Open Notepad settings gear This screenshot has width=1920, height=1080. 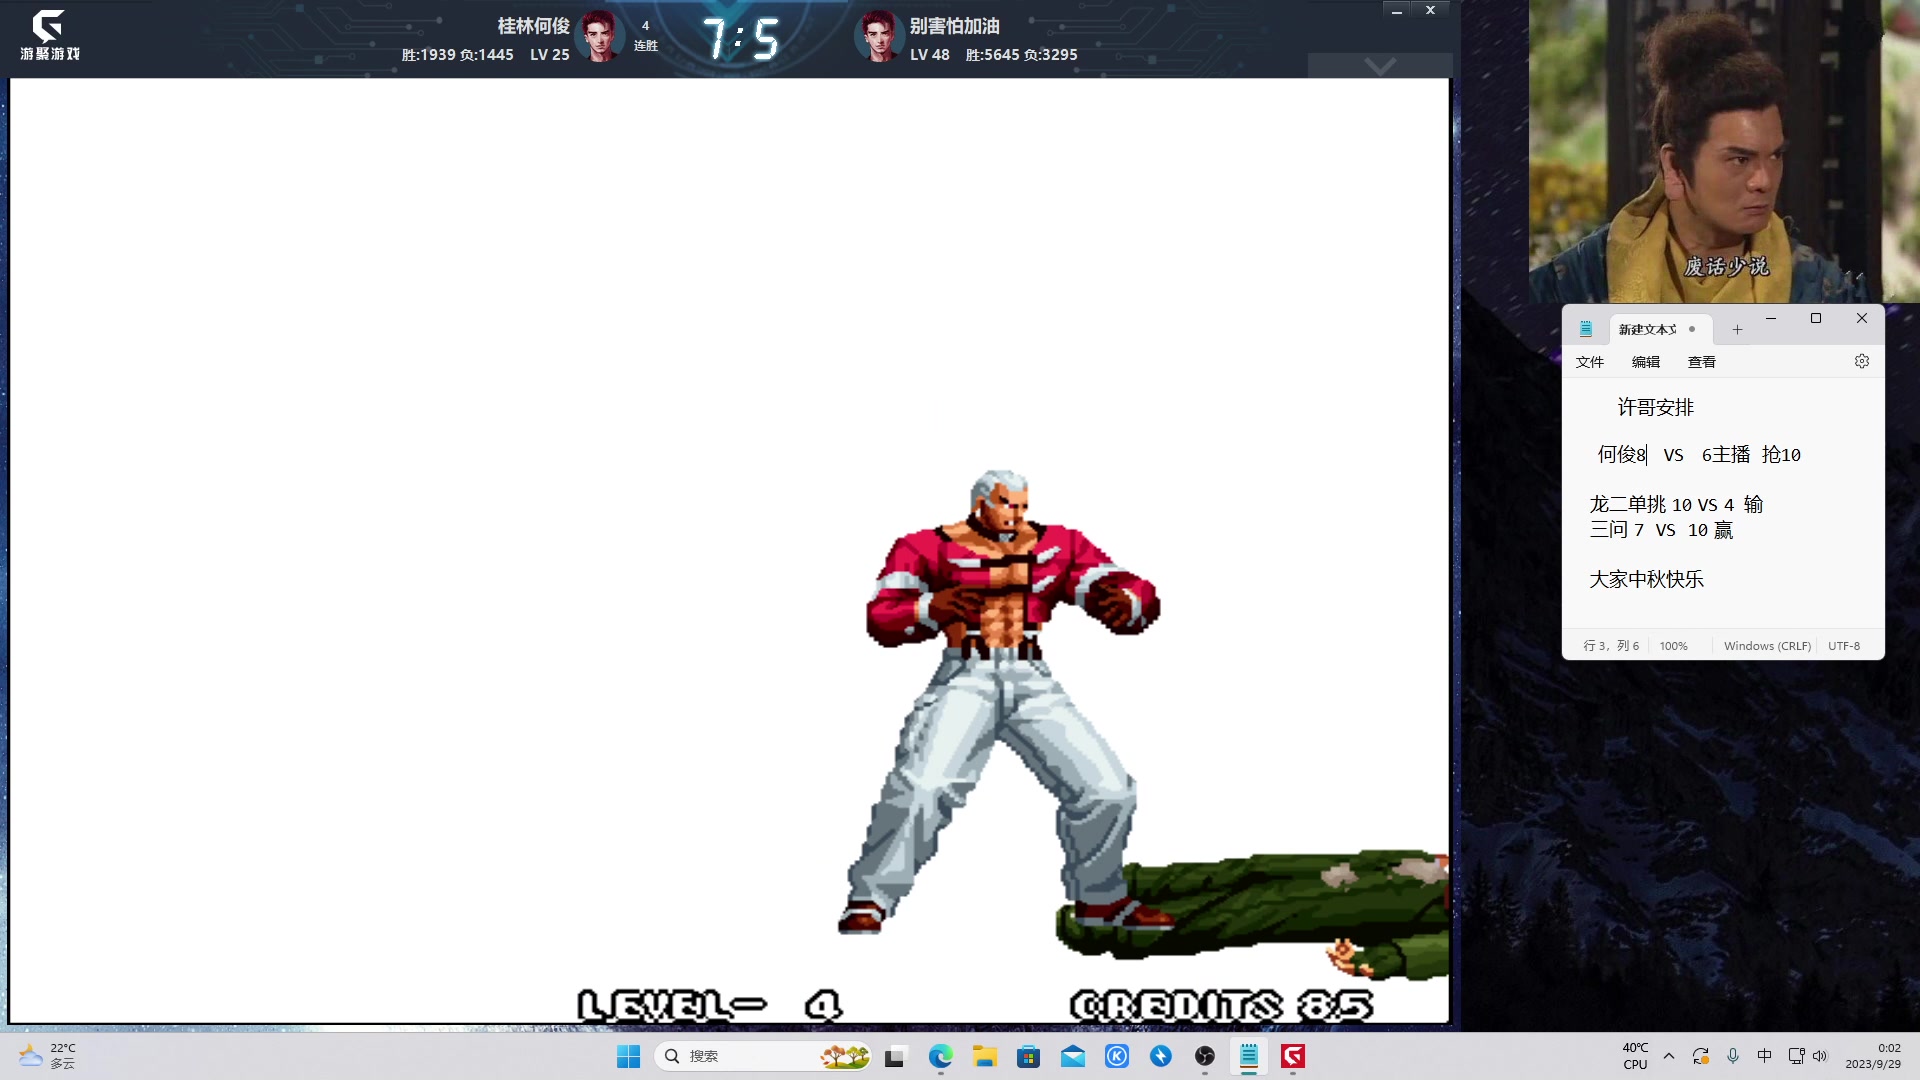1862,361
